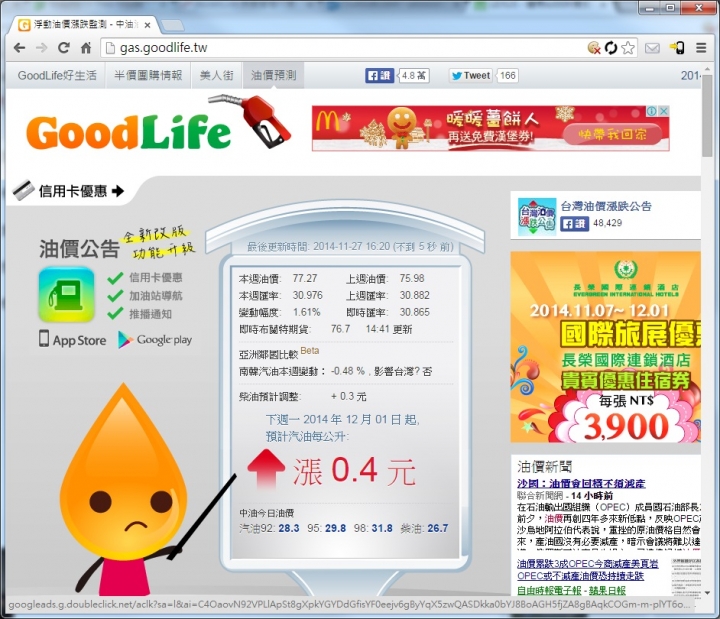This screenshot has height=619, width=720.
Task: Open the Chrome hamburger menu
Action: [x=701, y=48]
